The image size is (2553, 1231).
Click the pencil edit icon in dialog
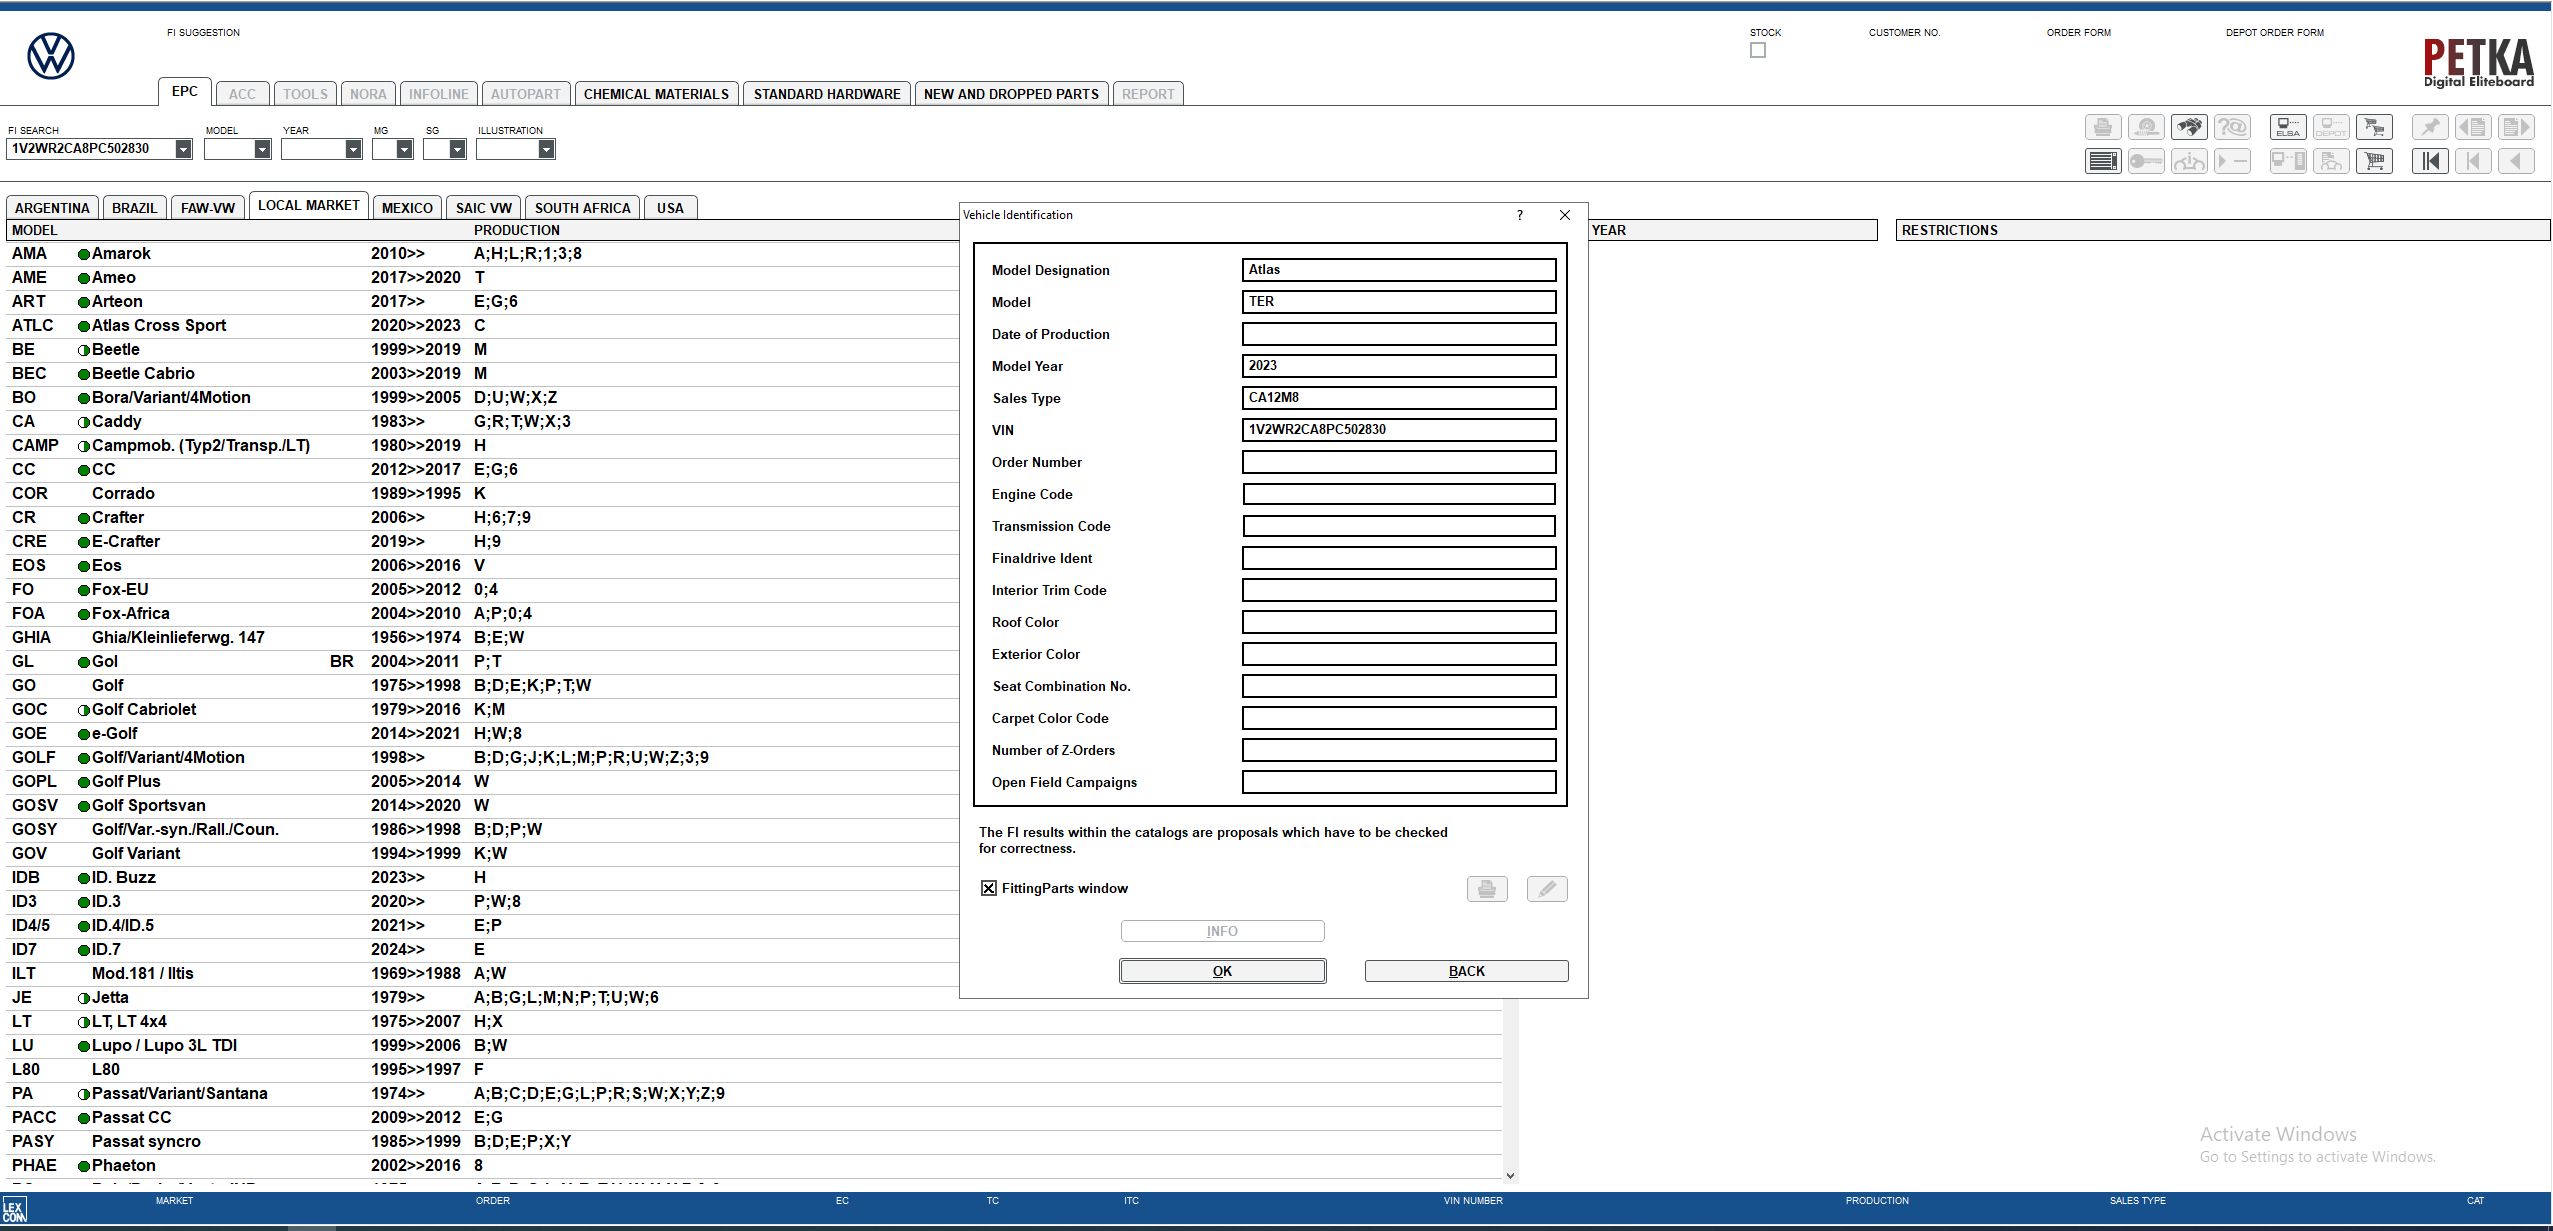pyautogui.click(x=1547, y=889)
